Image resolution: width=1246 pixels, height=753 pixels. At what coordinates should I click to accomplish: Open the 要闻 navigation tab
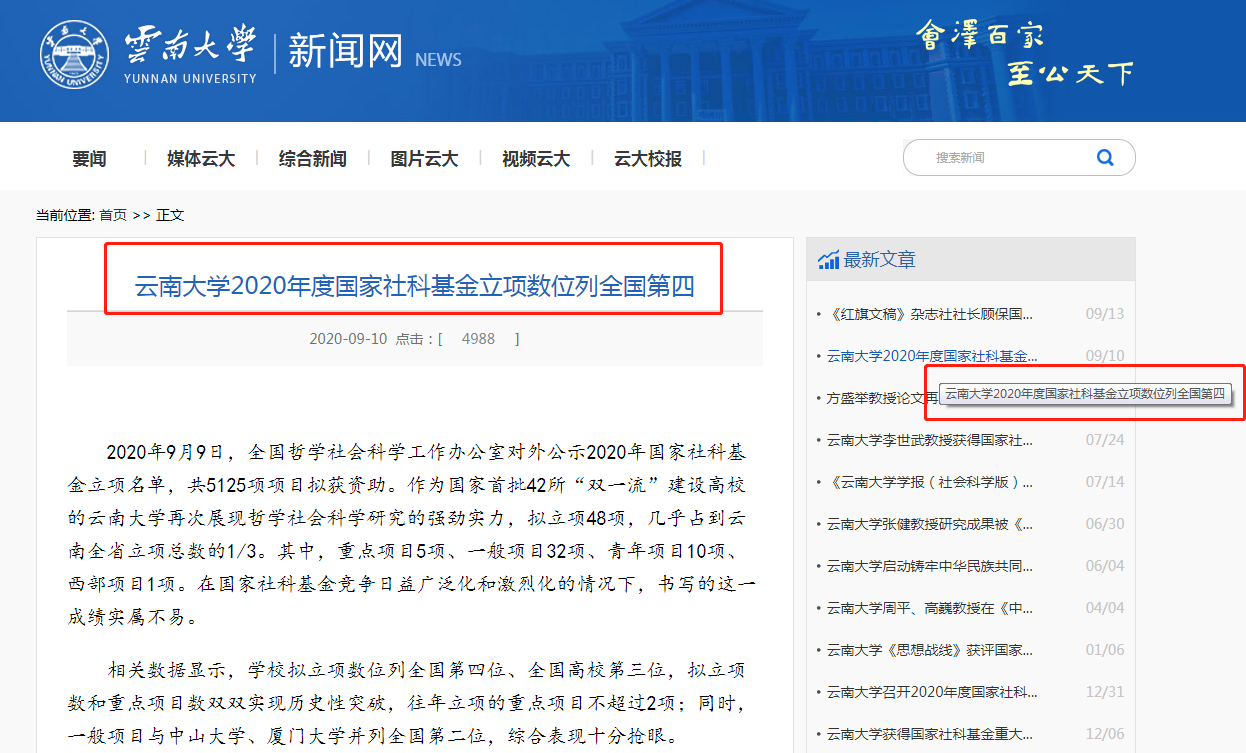pyautogui.click(x=89, y=158)
